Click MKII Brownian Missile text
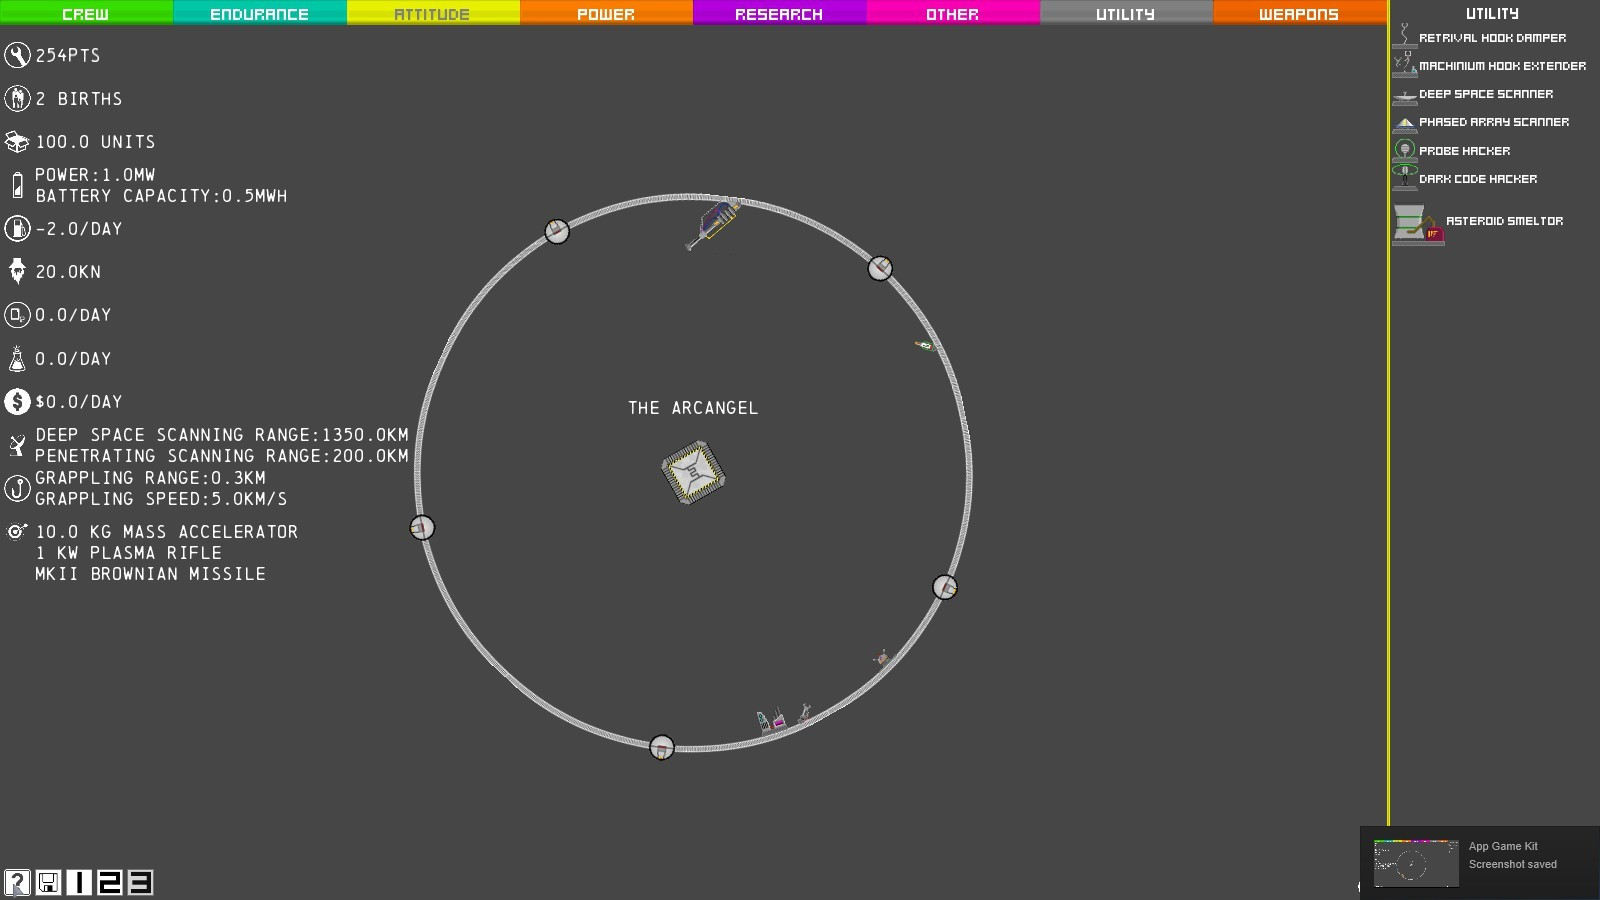Image resolution: width=1600 pixels, height=900 pixels. pyautogui.click(x=151, y=574)
